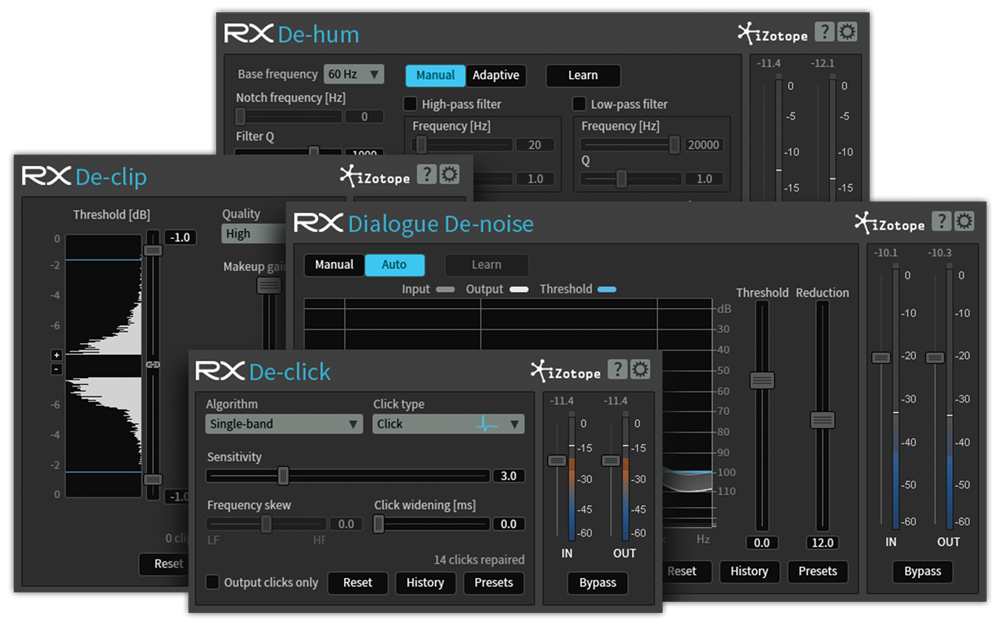
Task: Click Bypass in the De-click window
Action: (x=598, y=582)
